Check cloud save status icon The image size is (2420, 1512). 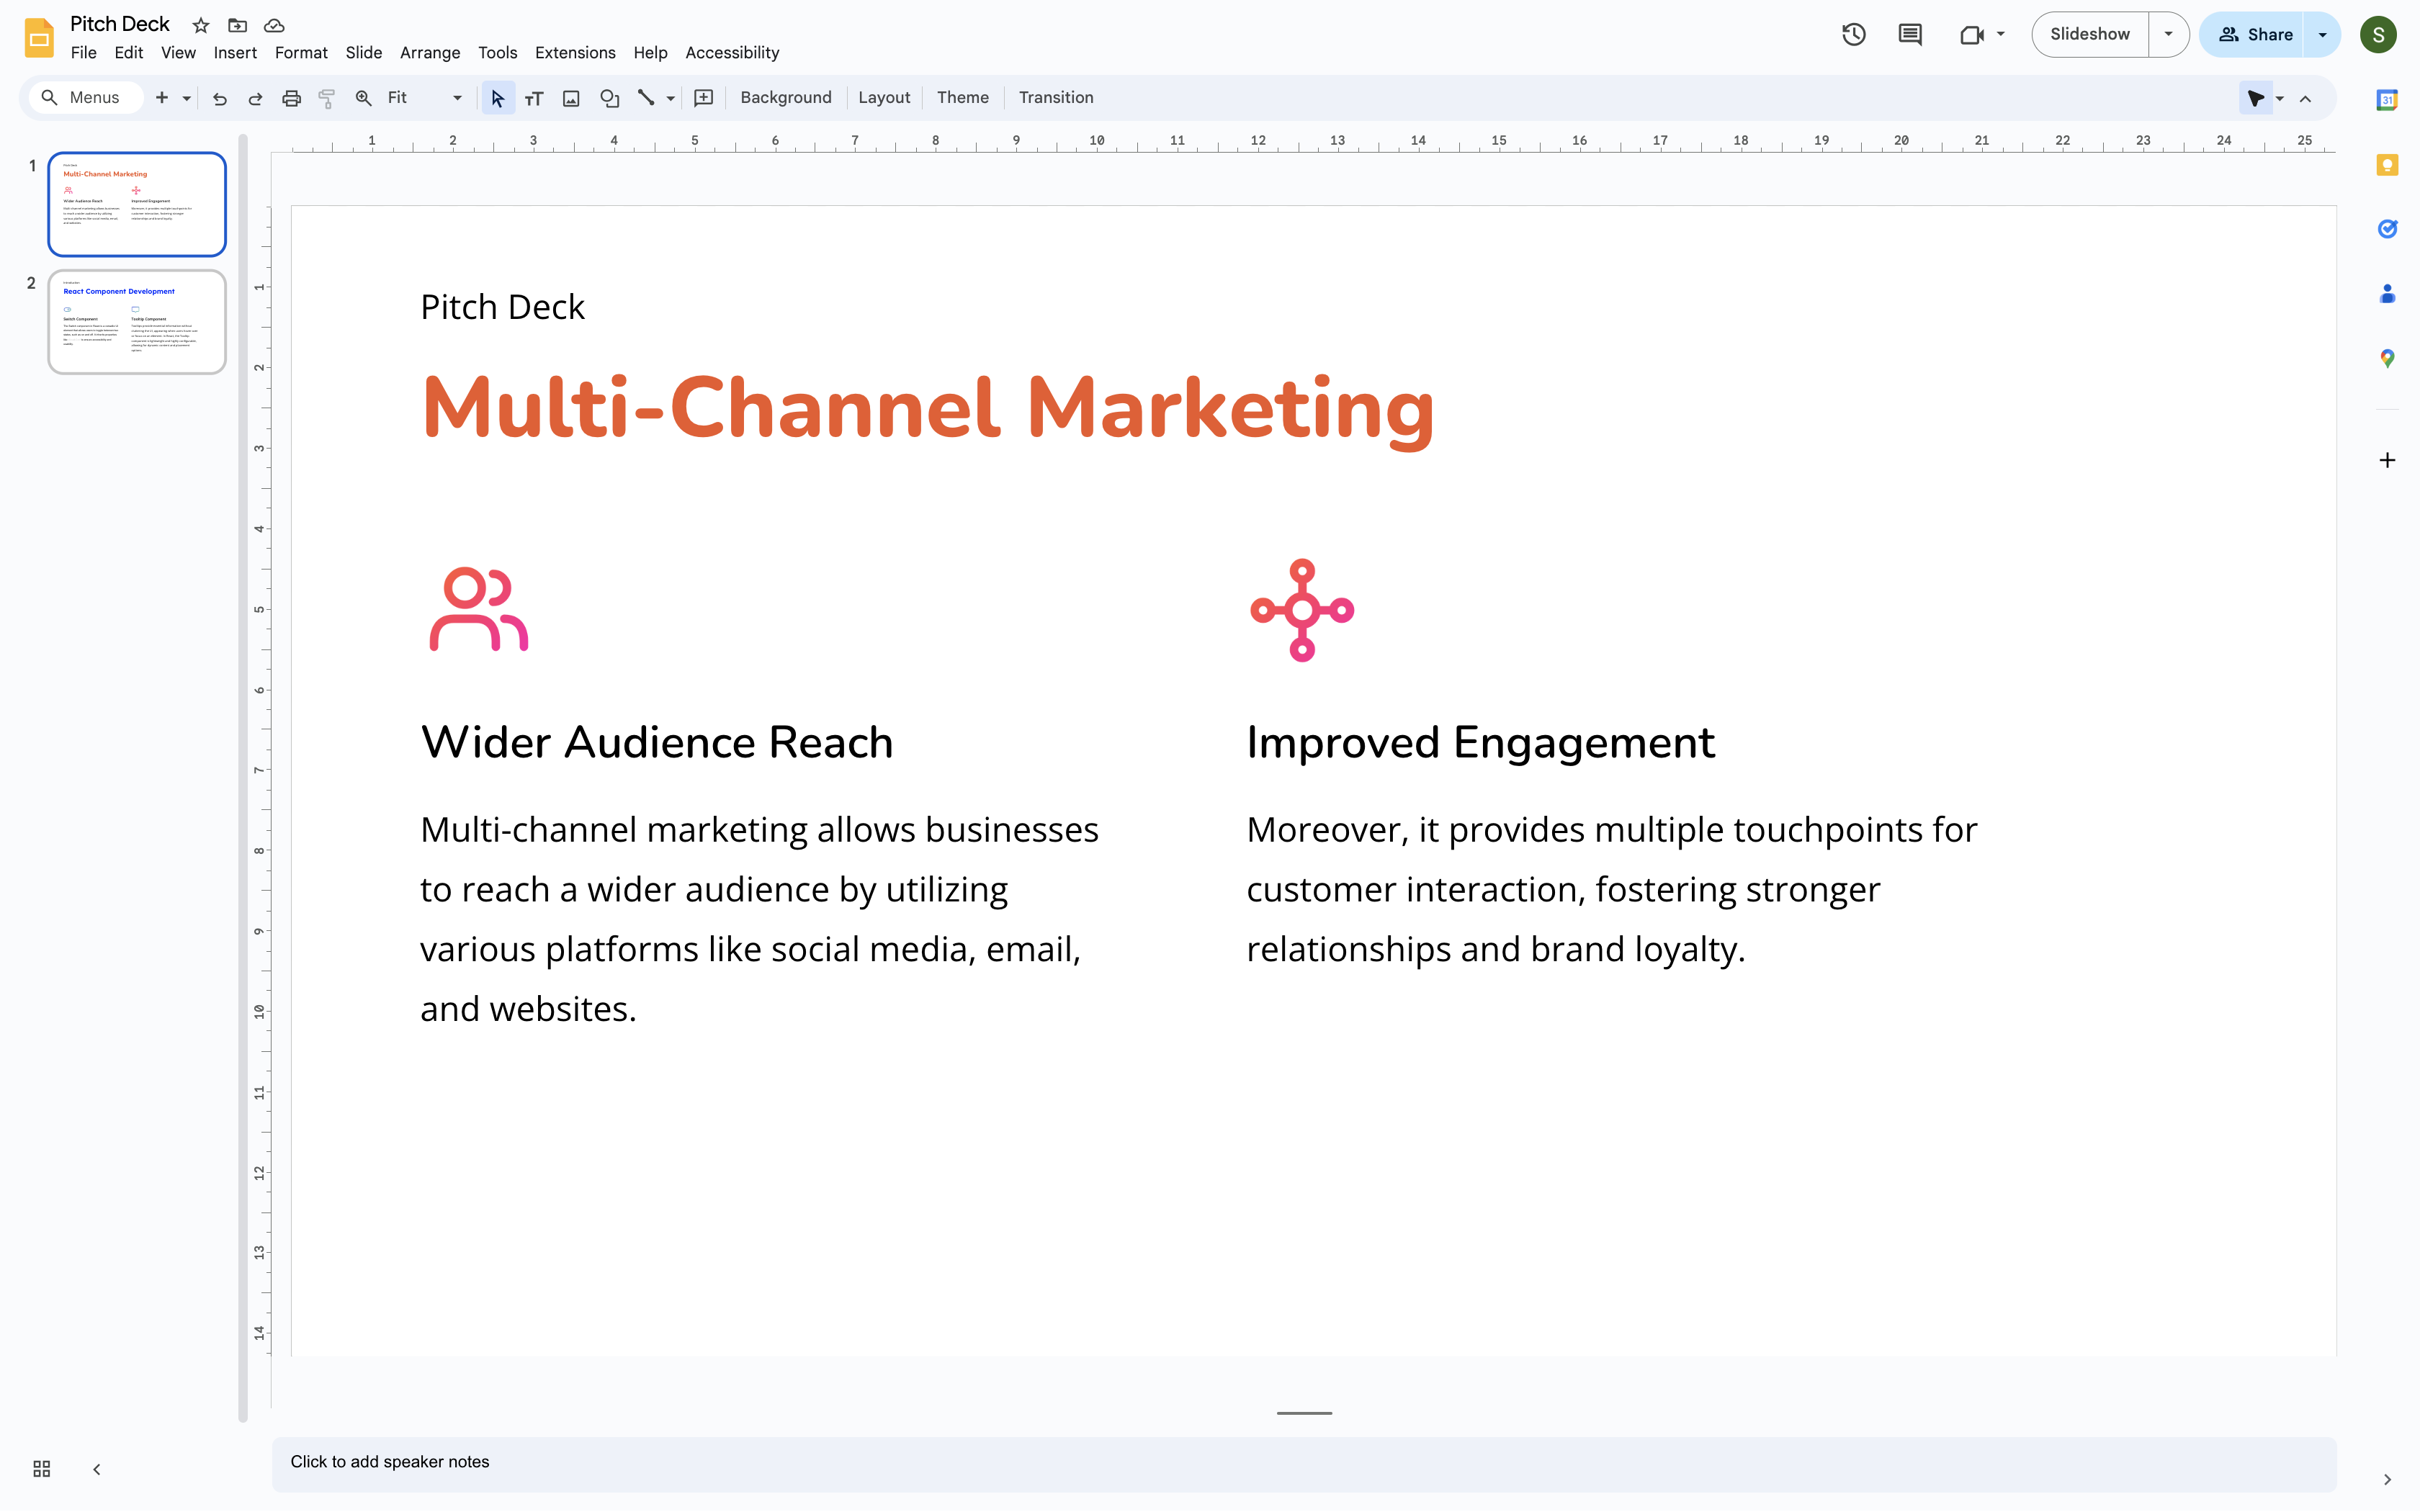274,25
